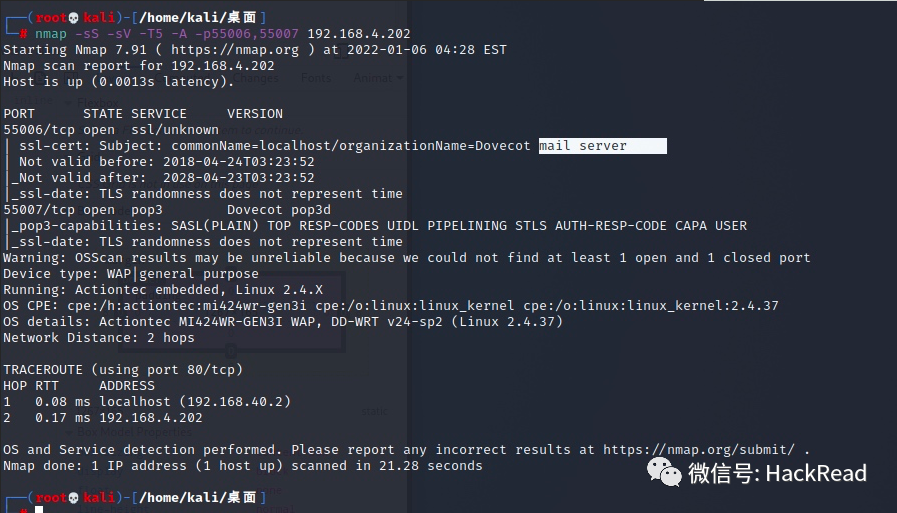Click the WeChat logo in the watermark
897x513 pixels.
(x=664, y=472)
